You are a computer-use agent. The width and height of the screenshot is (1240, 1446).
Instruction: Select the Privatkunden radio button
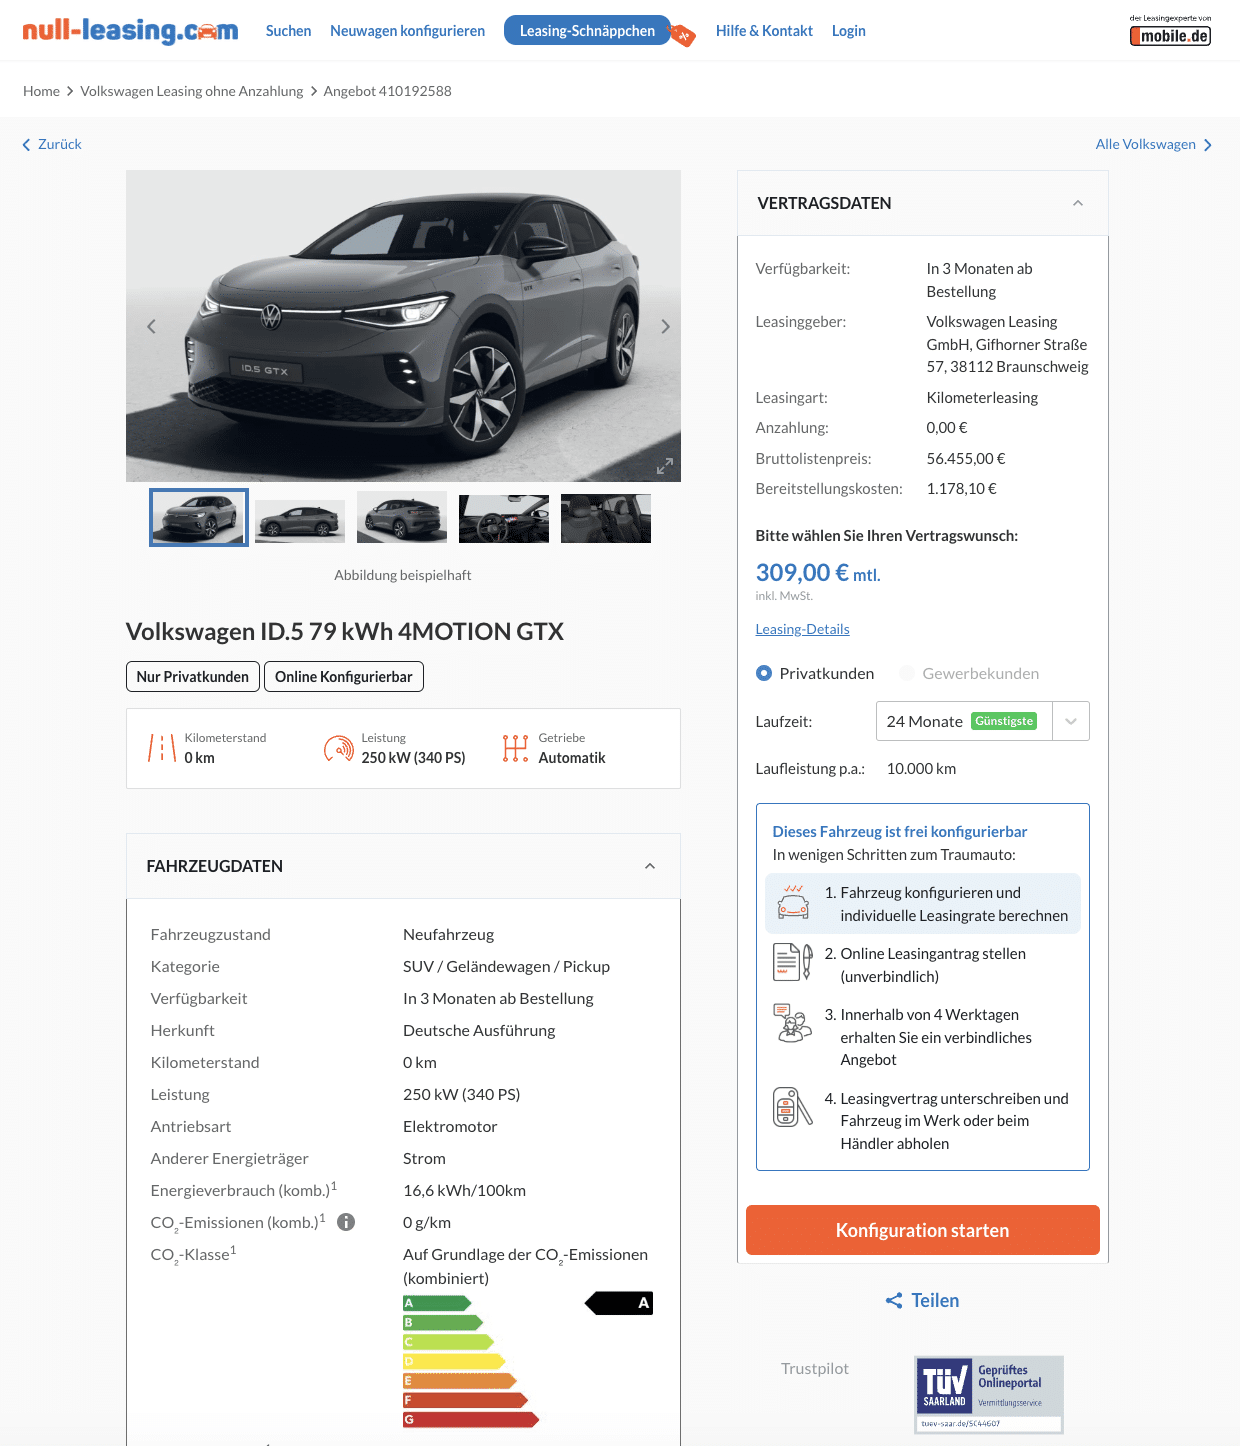pyautogui.click(x=764, y=673)
